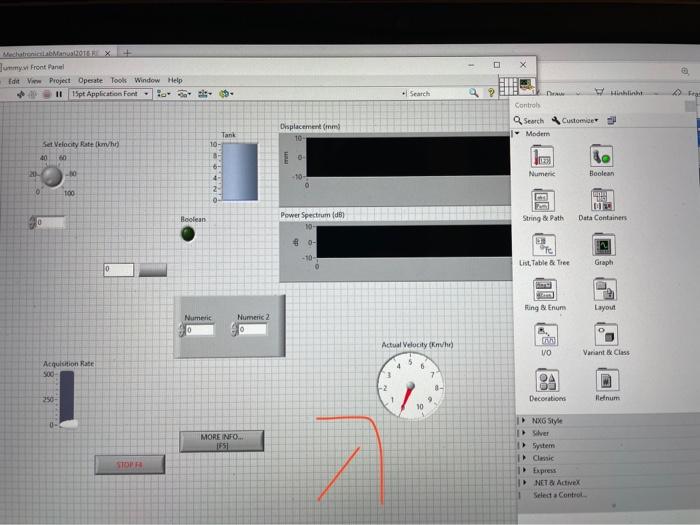Expand the Express palette category
The image size is (700, 525).
(x=525, y=470)
